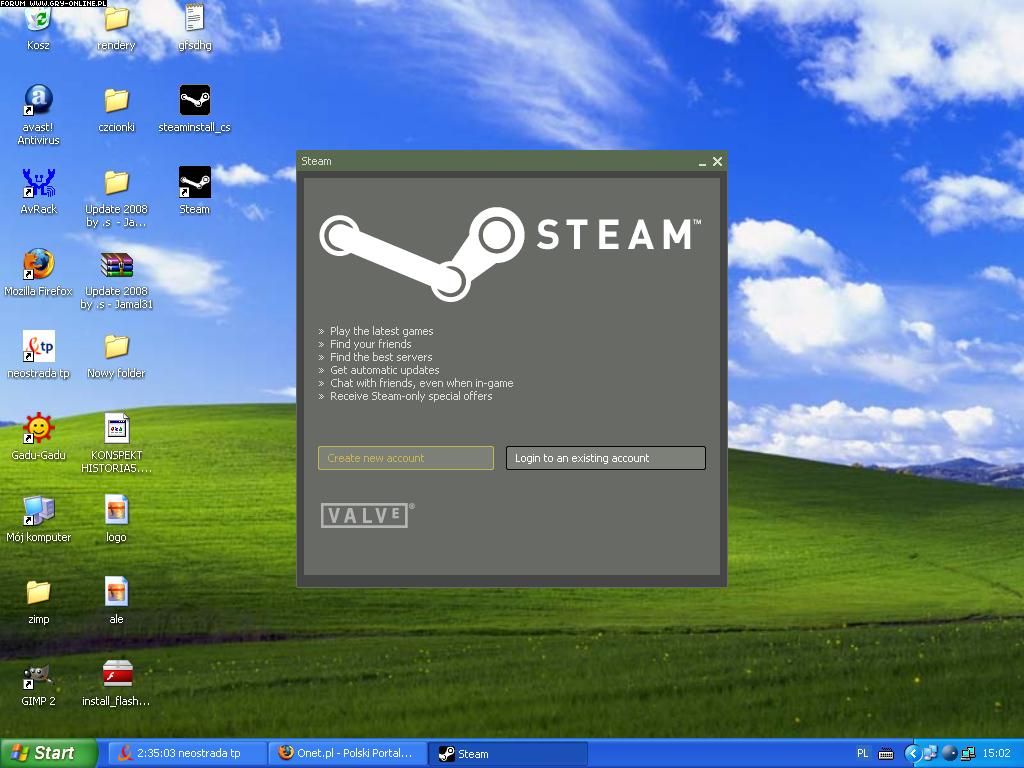Click the 'Find your friends' line

coord(370,344)
